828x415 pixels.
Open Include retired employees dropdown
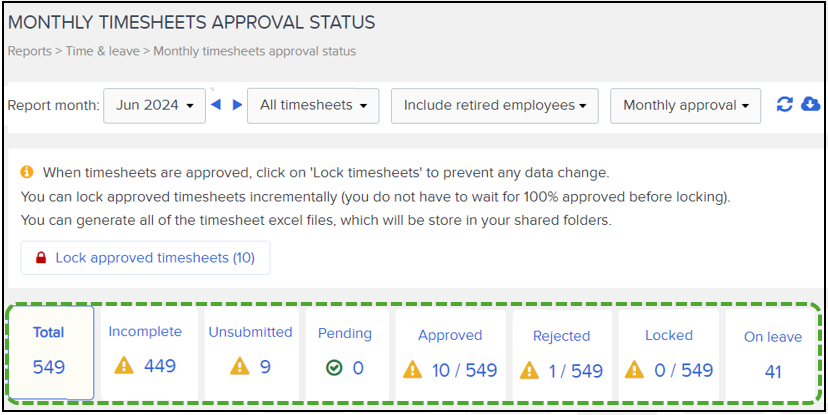494,105
